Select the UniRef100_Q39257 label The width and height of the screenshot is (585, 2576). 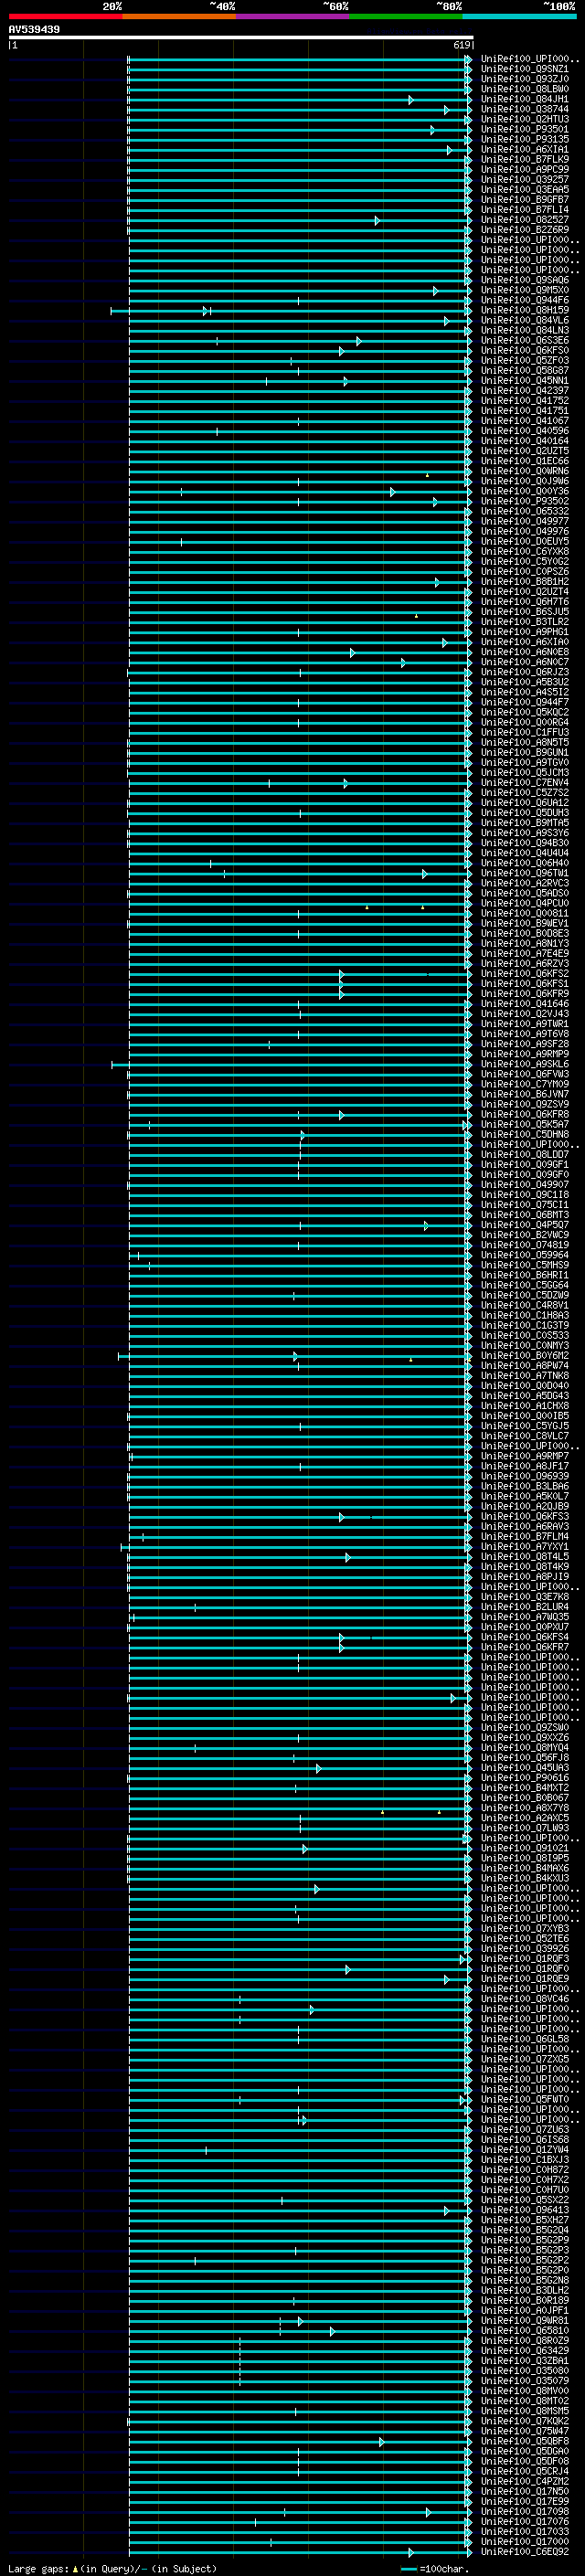point(525,179)
